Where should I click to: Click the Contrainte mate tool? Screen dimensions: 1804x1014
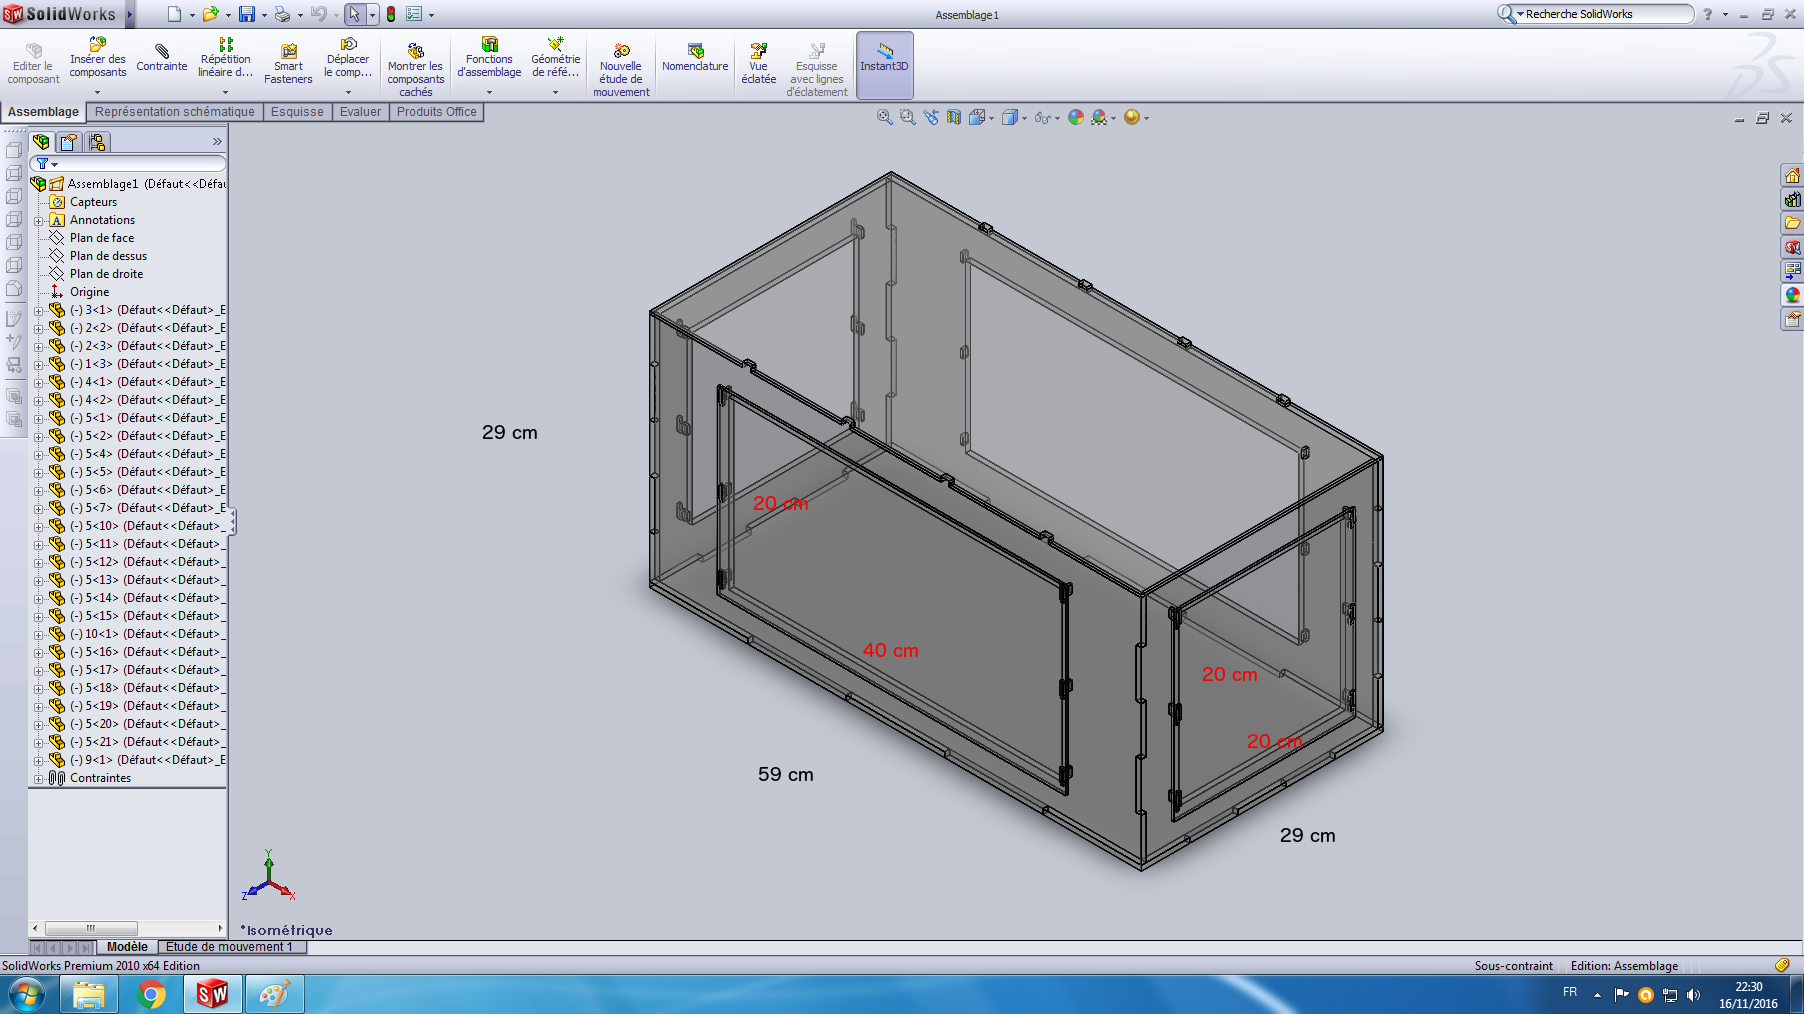(161, 58)
